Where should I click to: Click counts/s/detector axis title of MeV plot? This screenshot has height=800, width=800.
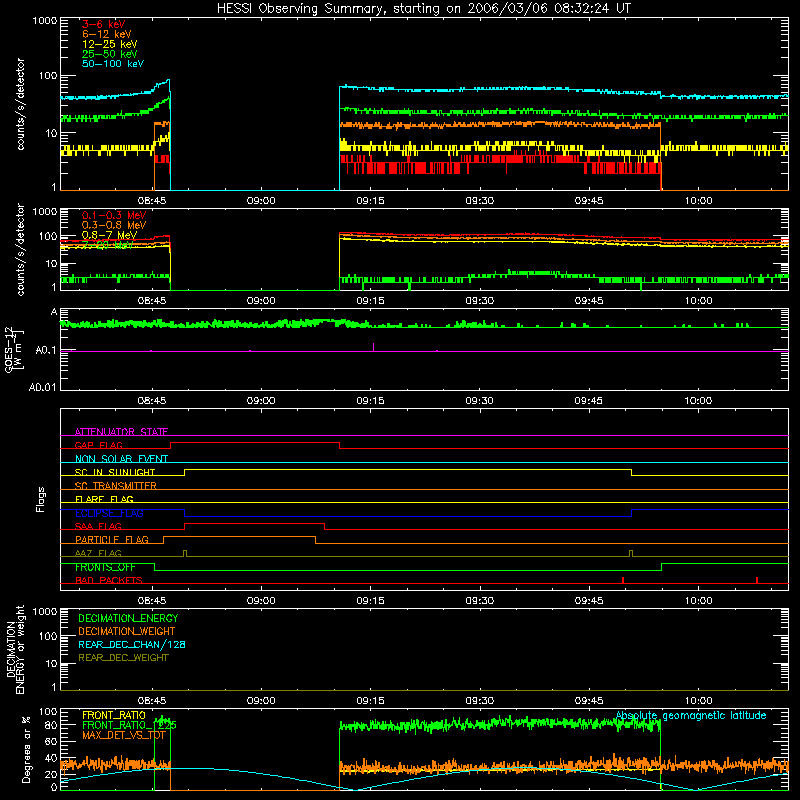pos(20,249)
